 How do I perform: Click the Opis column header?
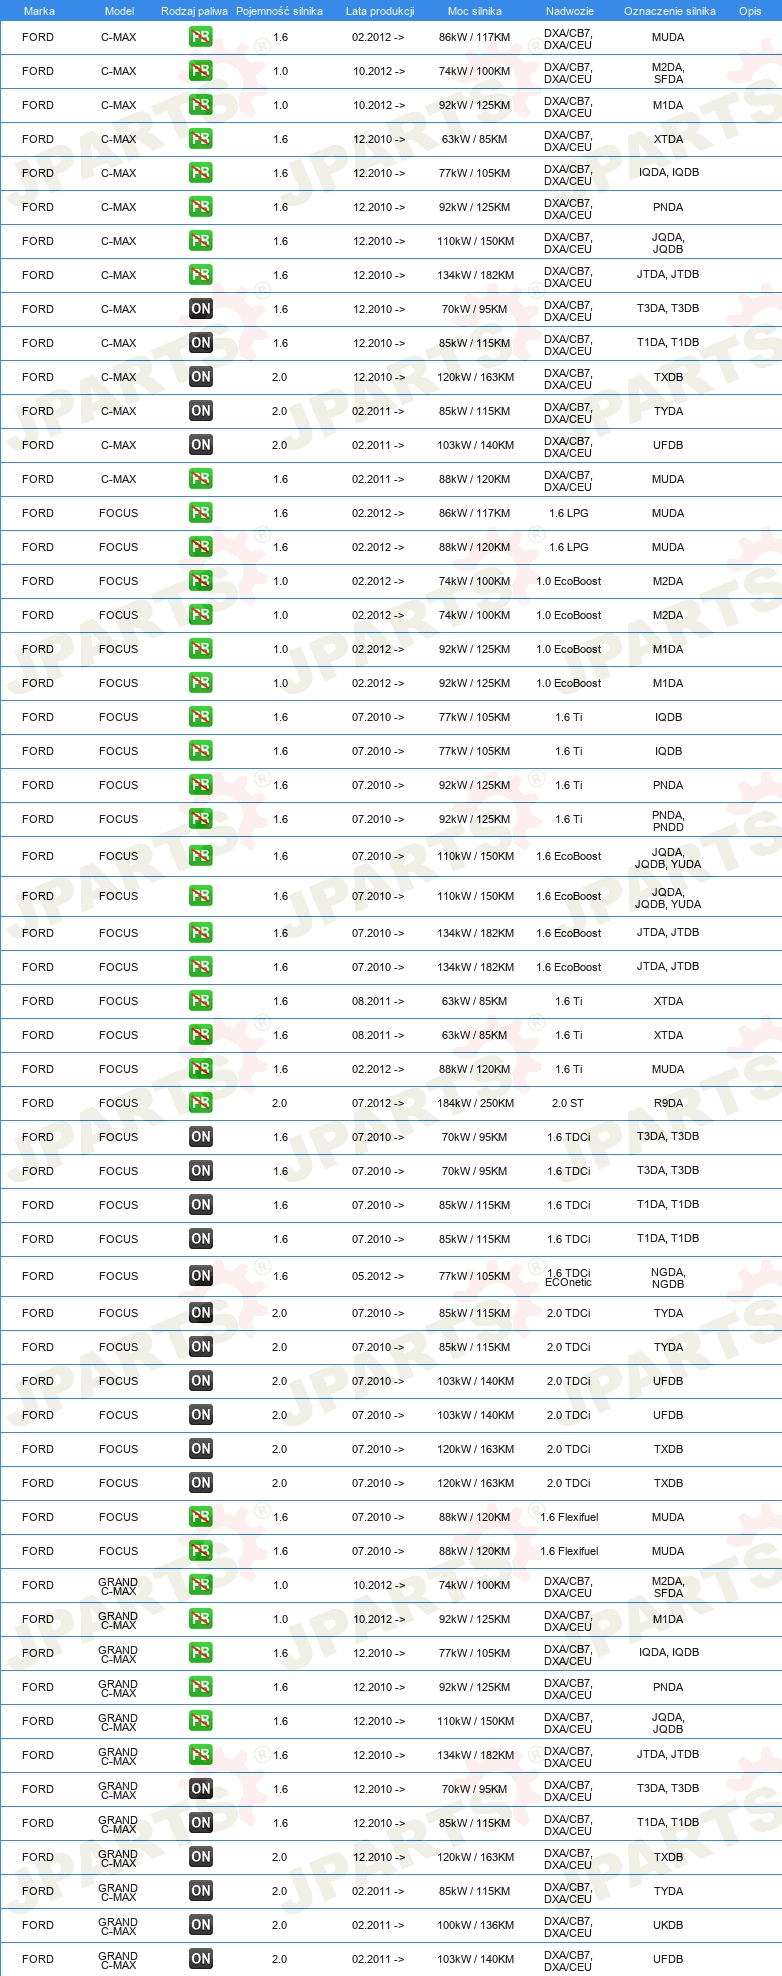(x=750, y=11)
